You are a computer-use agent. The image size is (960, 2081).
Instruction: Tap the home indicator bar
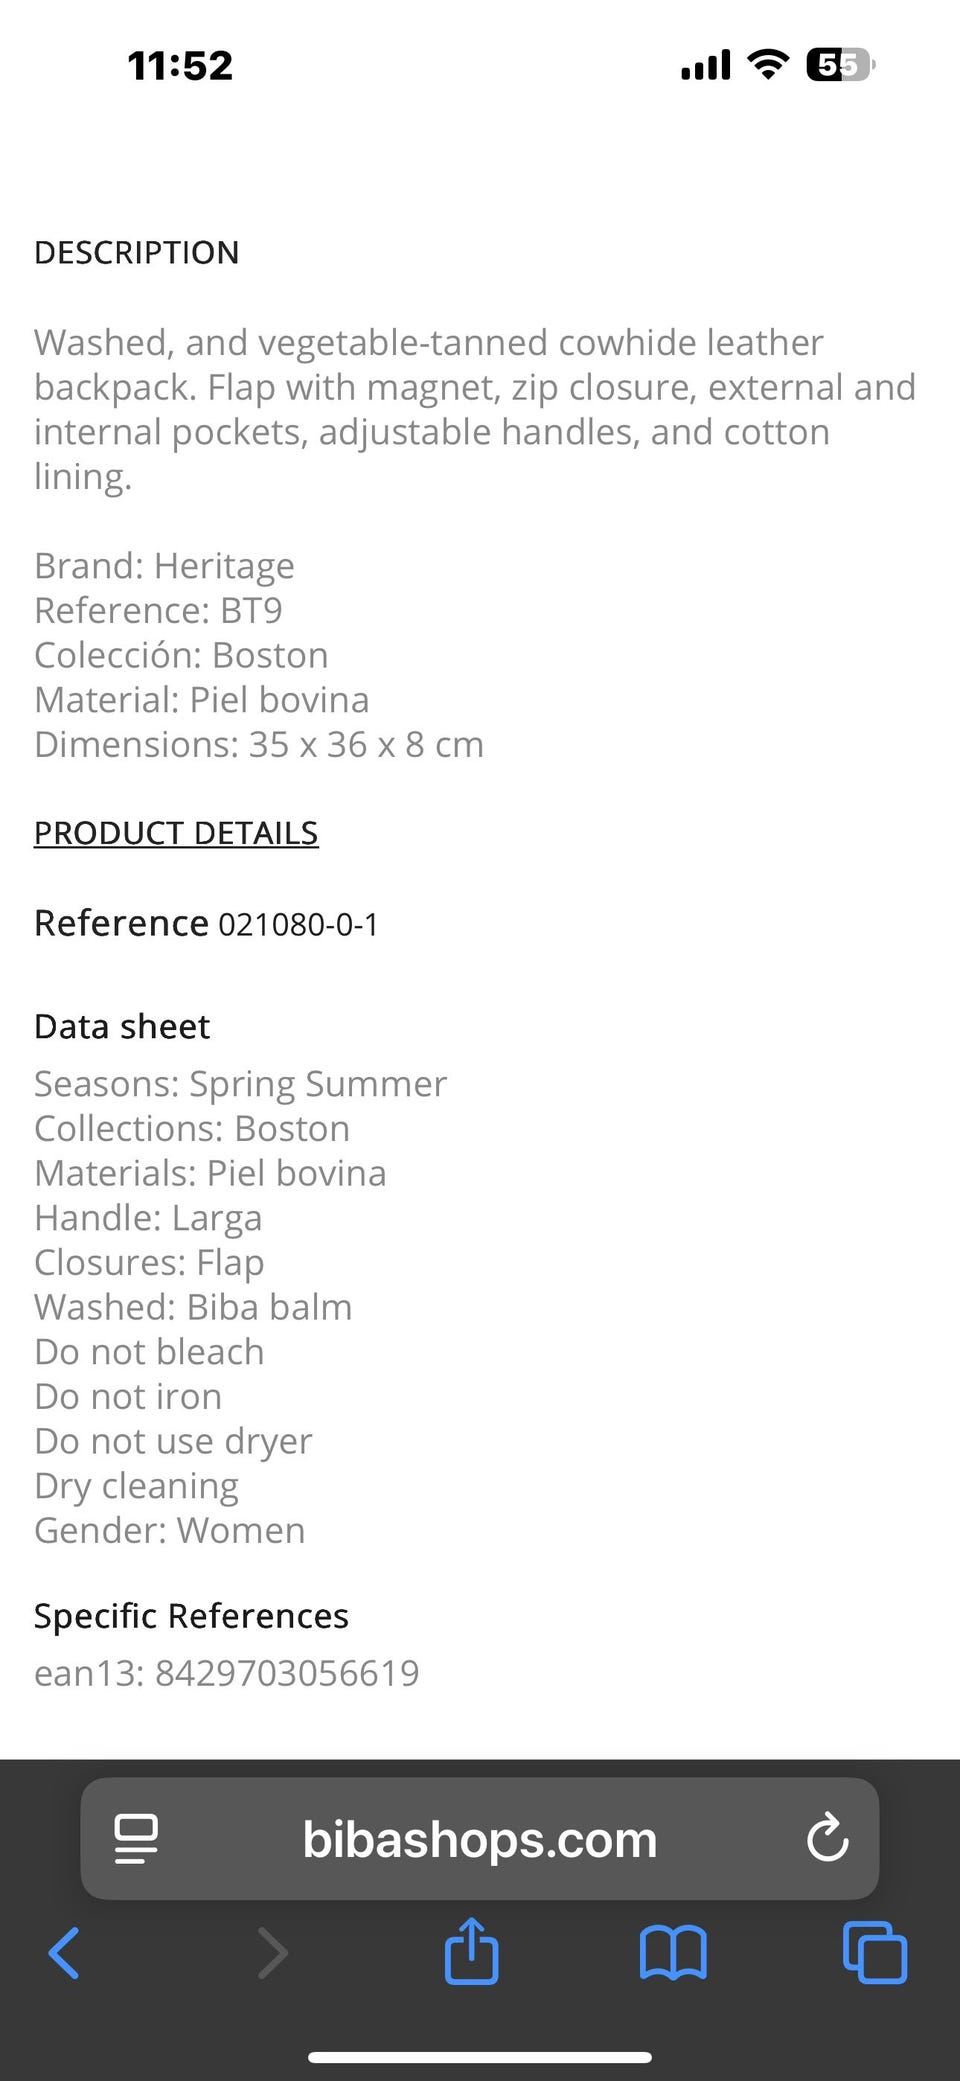tap(480, 2057)
